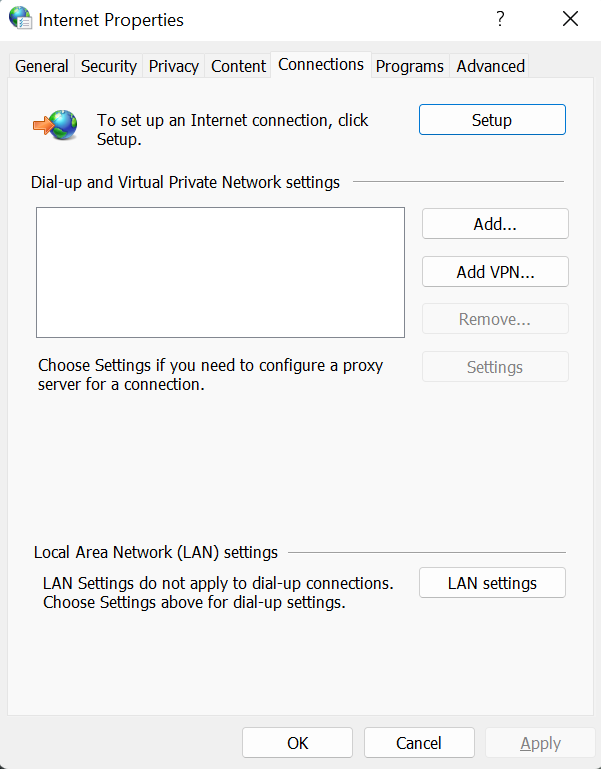Select the Content tab
601x769 pixels.
click(x=239, y=66)
